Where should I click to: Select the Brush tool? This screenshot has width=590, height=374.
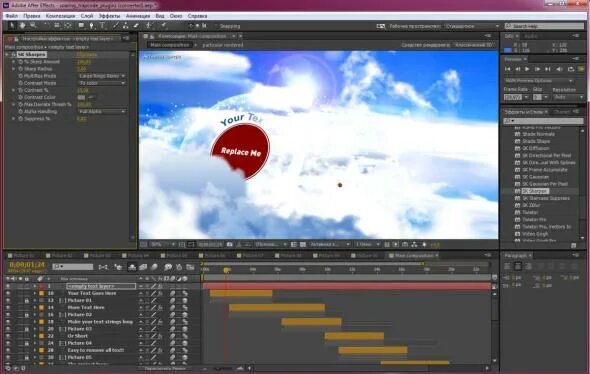point(116,25)
